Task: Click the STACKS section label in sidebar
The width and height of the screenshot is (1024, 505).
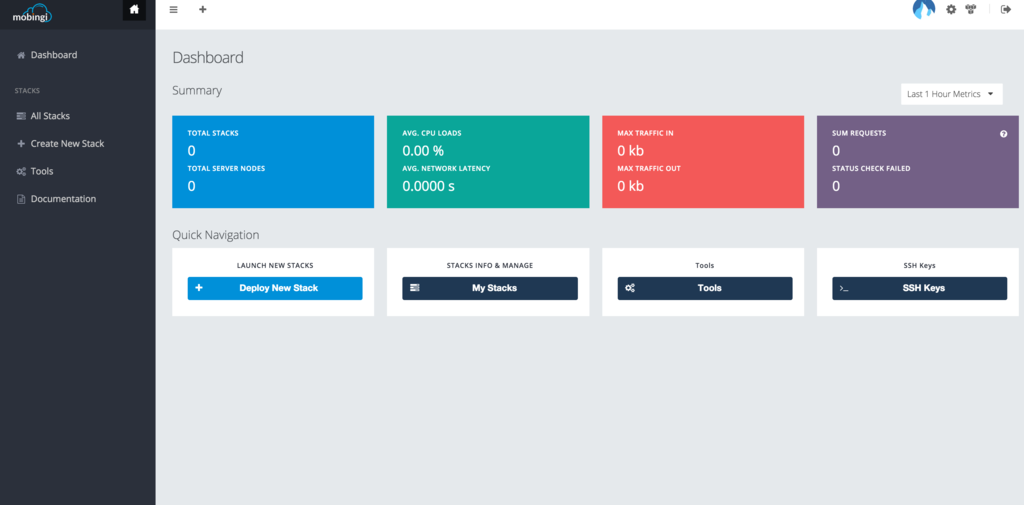Action: (27, 91)
